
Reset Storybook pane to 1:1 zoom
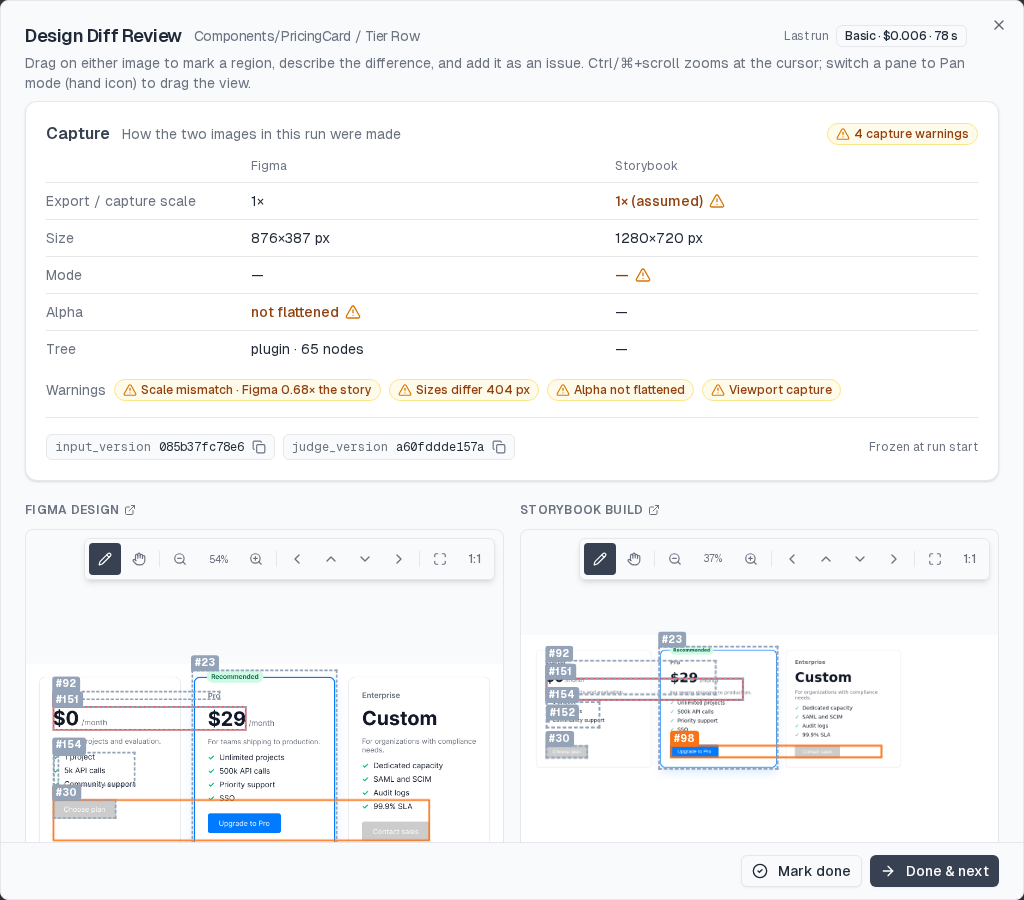pyautogui.click(x=970, y=559)
